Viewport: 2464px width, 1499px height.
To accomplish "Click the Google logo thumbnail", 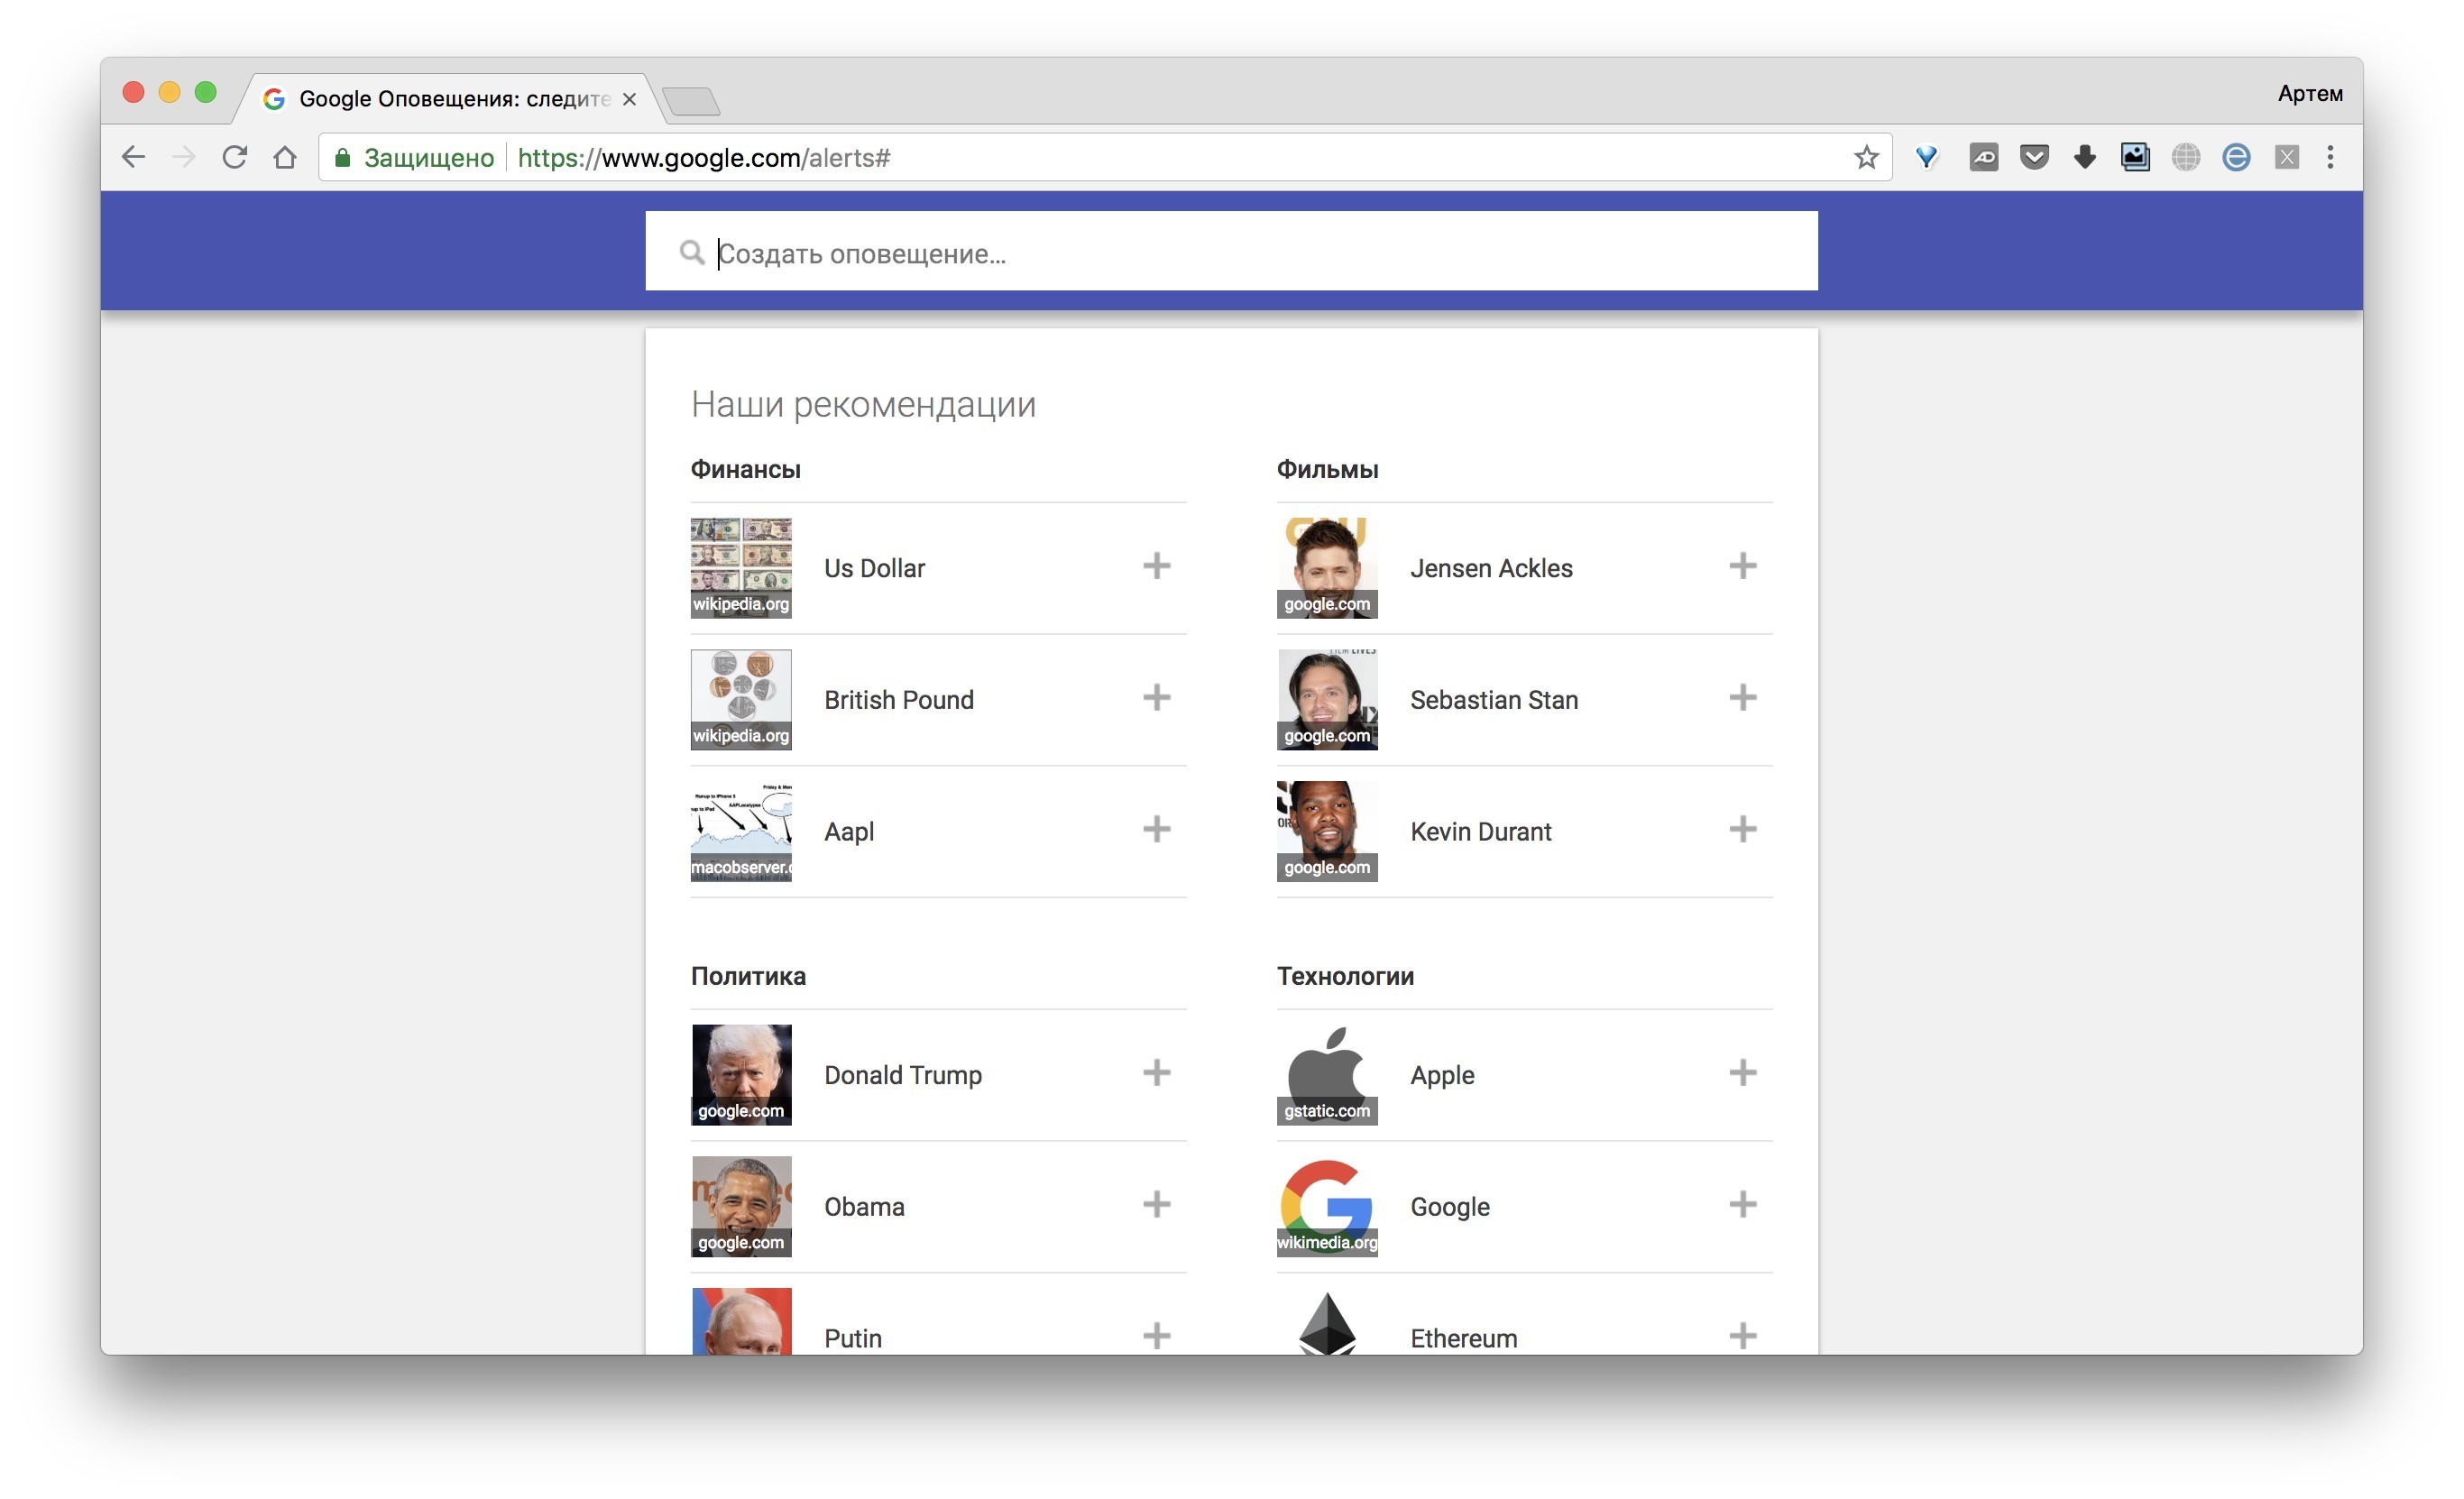I will pos(1327,1206).
